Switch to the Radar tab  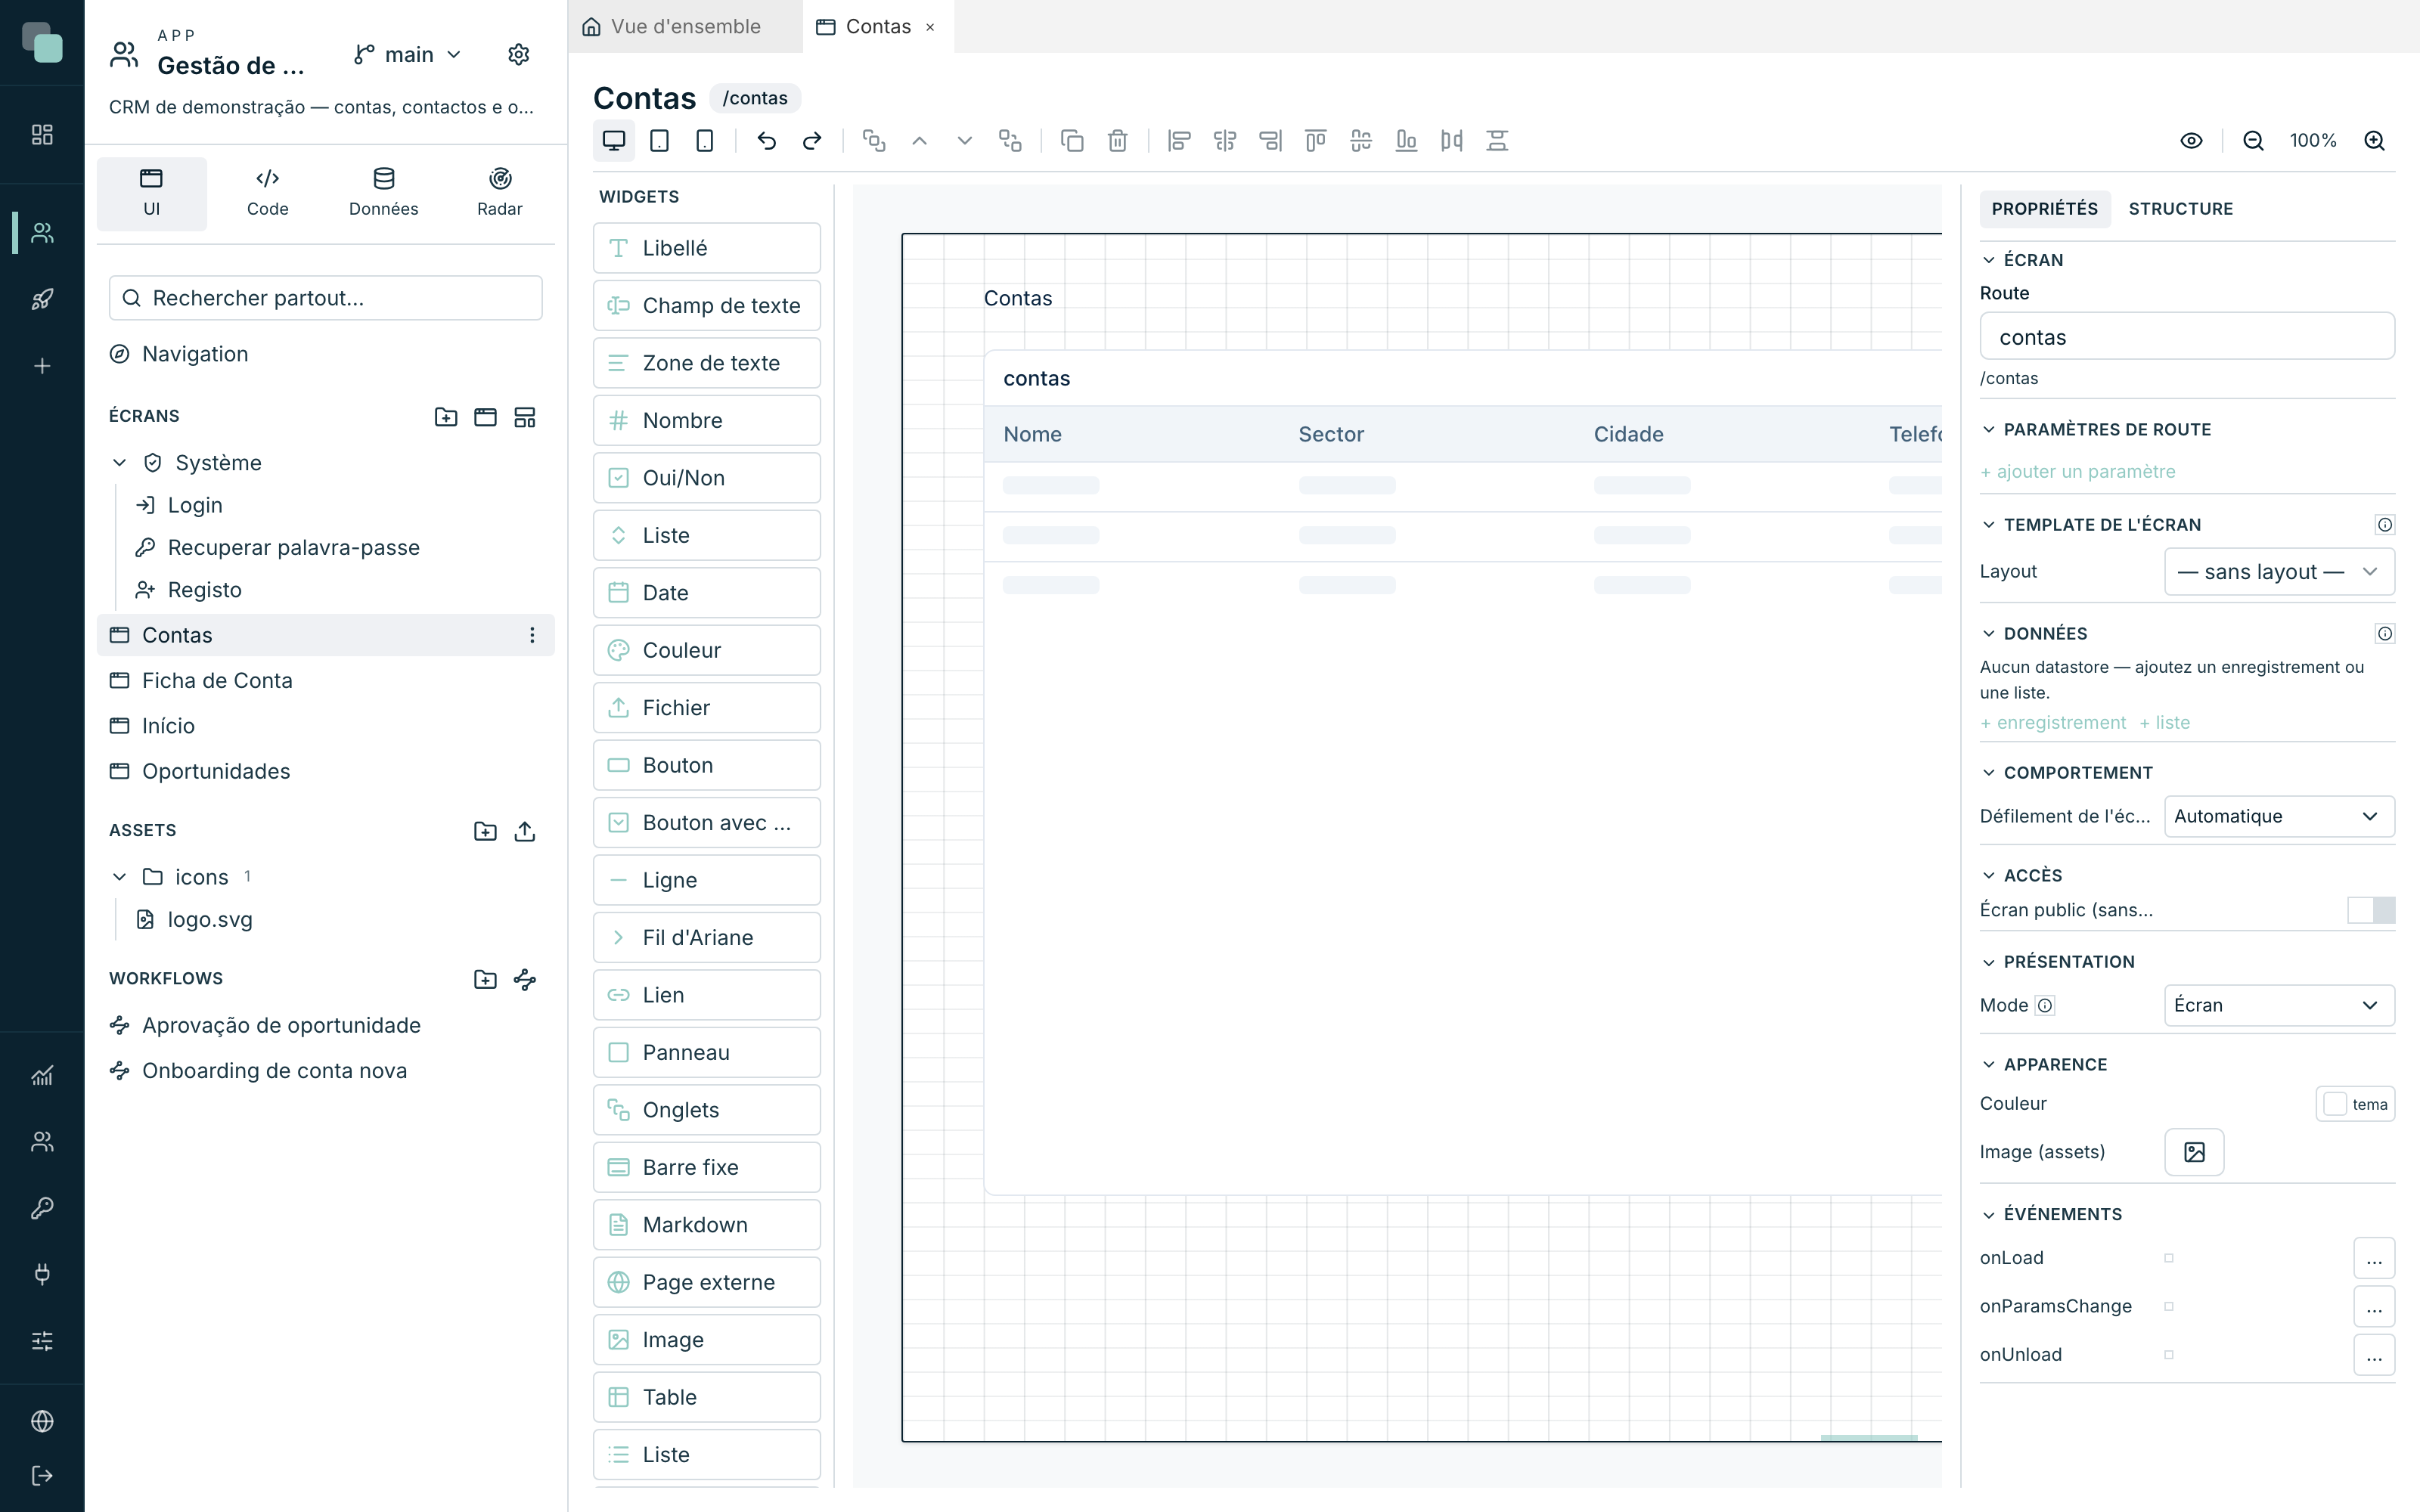tap(500, 193)
